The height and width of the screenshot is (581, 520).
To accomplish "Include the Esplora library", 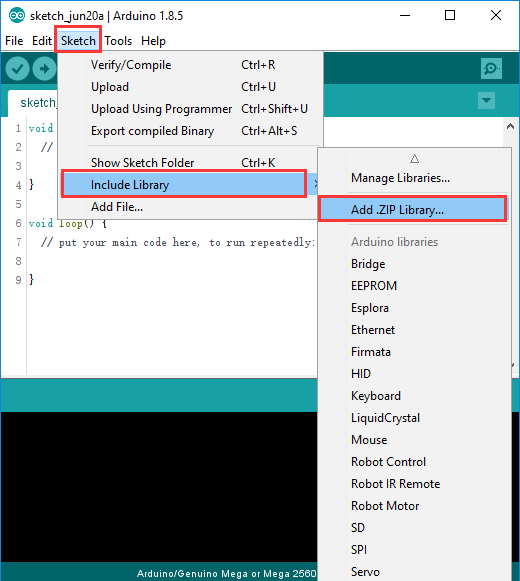I will (414, 308).
